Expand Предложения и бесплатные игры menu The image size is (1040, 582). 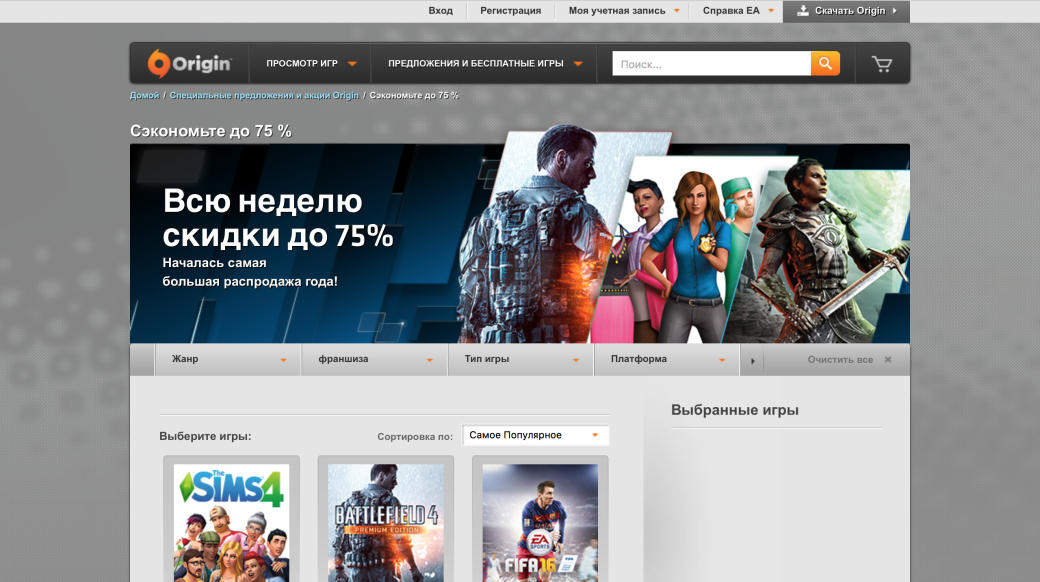pyautogui.click(x=485, y=64)
